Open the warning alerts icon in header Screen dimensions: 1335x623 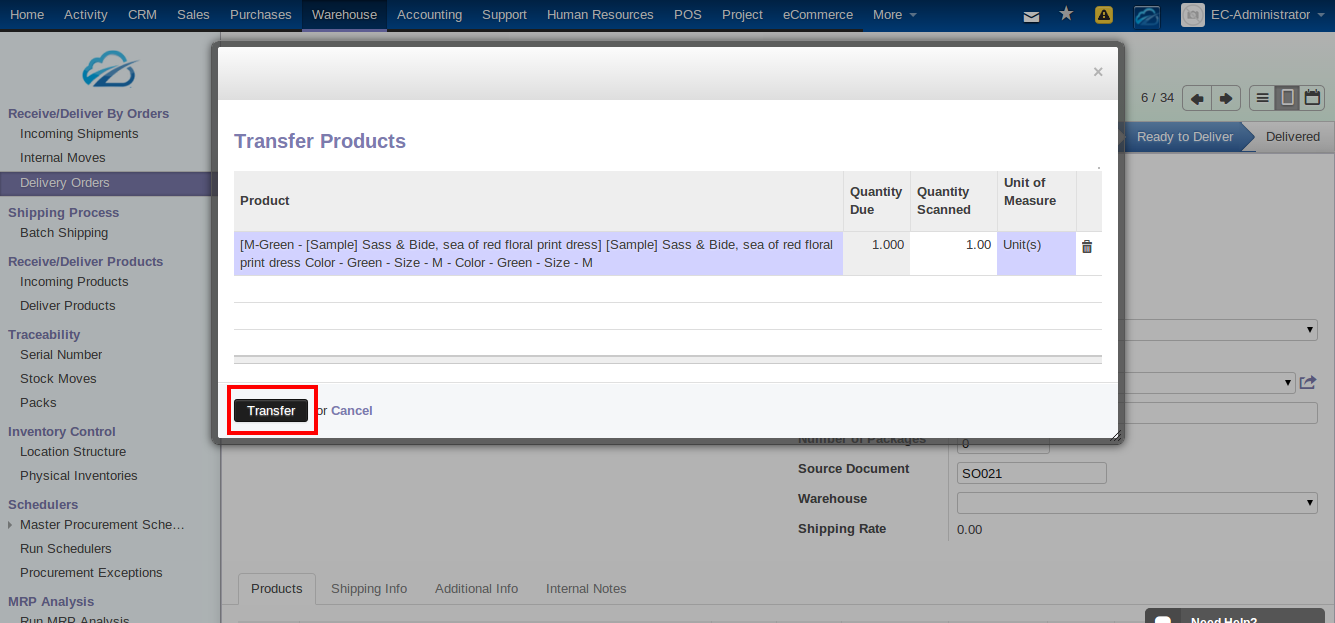point(1103,15)
